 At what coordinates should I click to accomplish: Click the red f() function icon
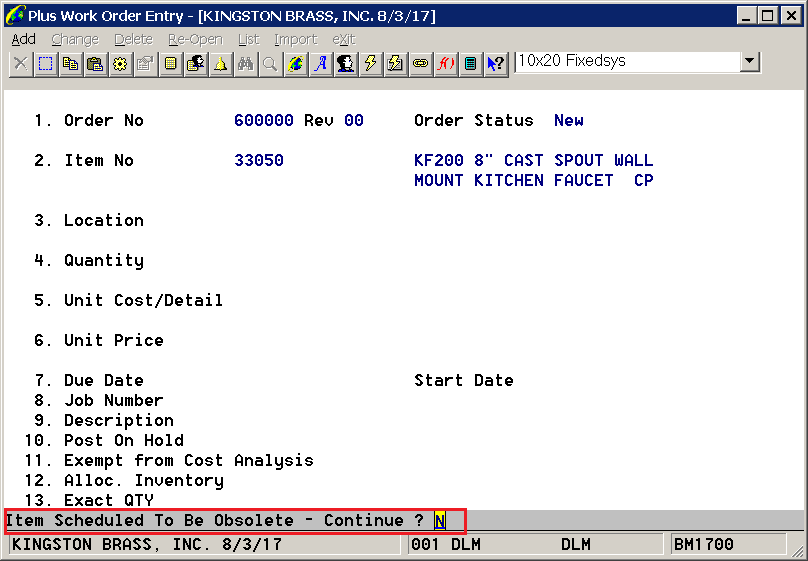tap(445, 64)
